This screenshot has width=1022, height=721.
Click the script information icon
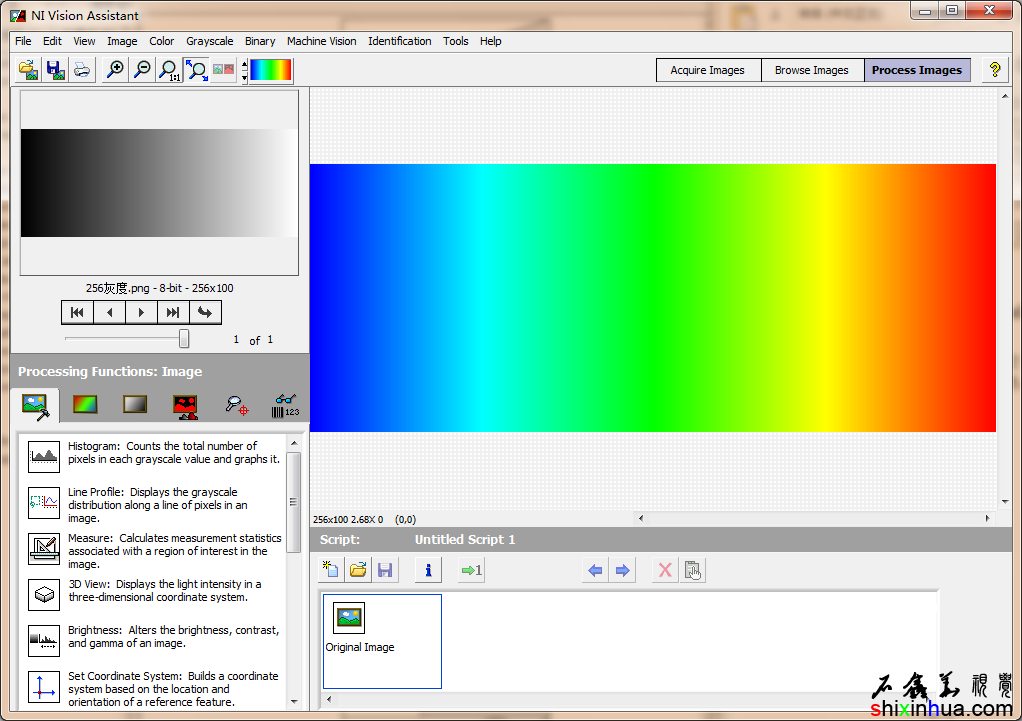[x=428, y=570]
